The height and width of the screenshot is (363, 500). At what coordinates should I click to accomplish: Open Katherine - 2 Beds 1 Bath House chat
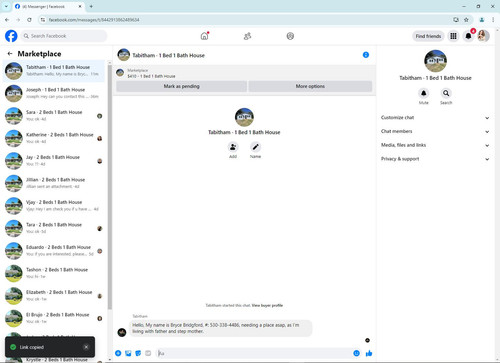[x=54, y=138]
